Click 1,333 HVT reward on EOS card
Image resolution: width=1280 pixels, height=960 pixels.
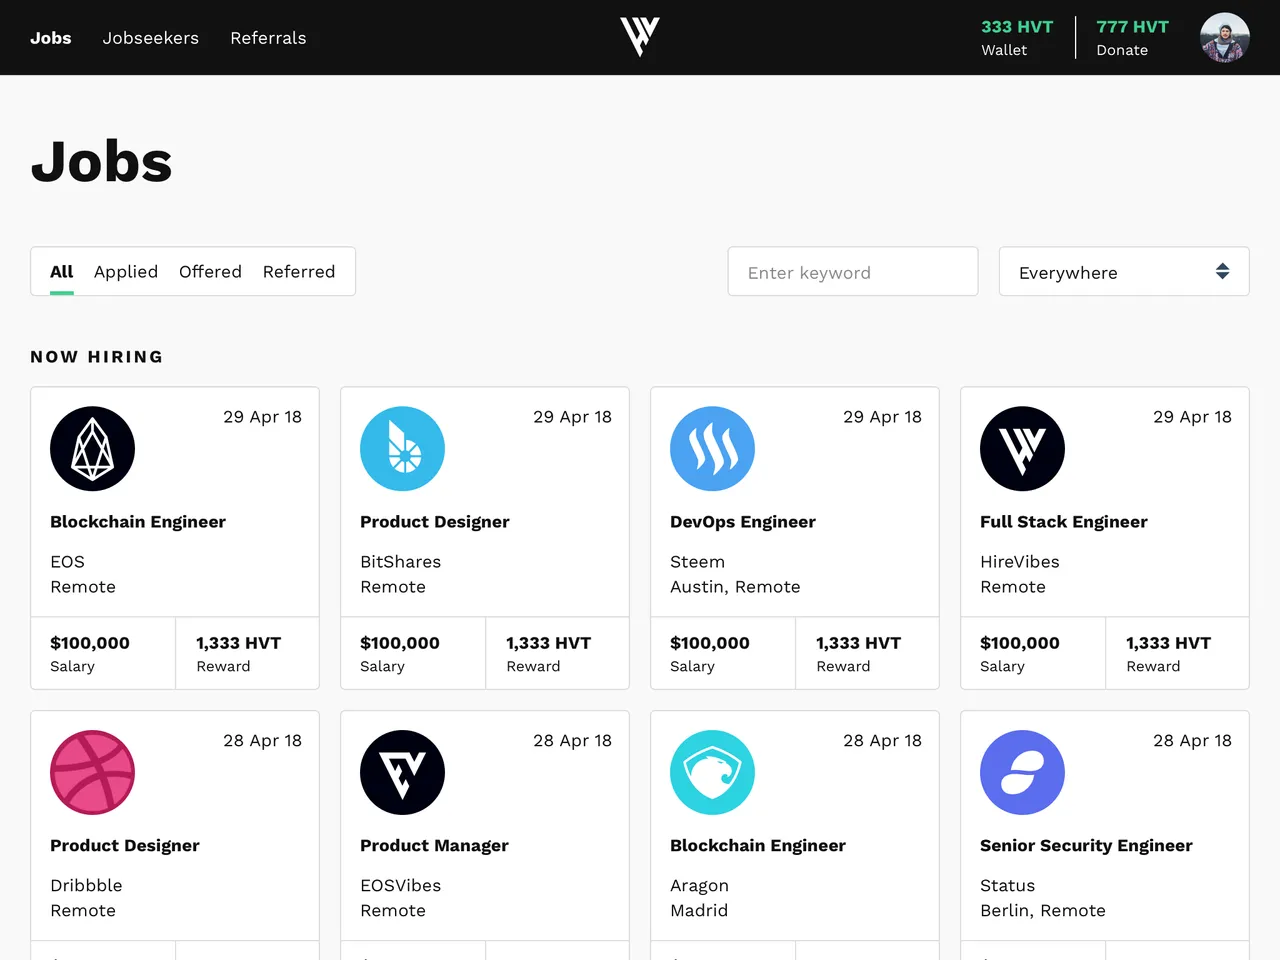[x=238, y=643]
